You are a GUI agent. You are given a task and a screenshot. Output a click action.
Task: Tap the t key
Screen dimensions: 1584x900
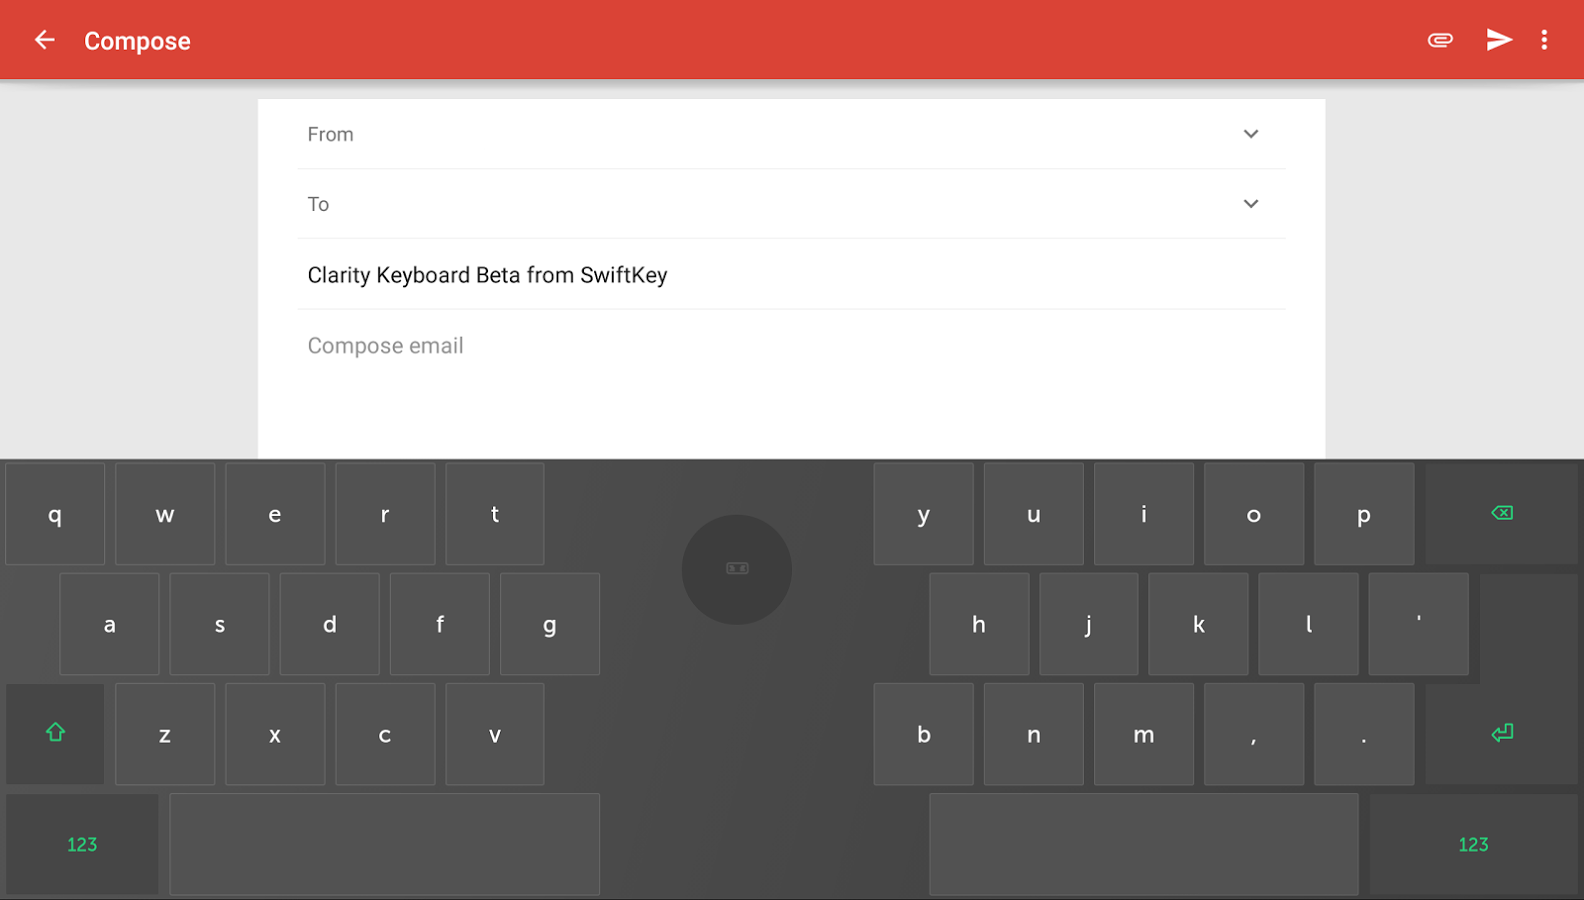click(x=495, y=514)
